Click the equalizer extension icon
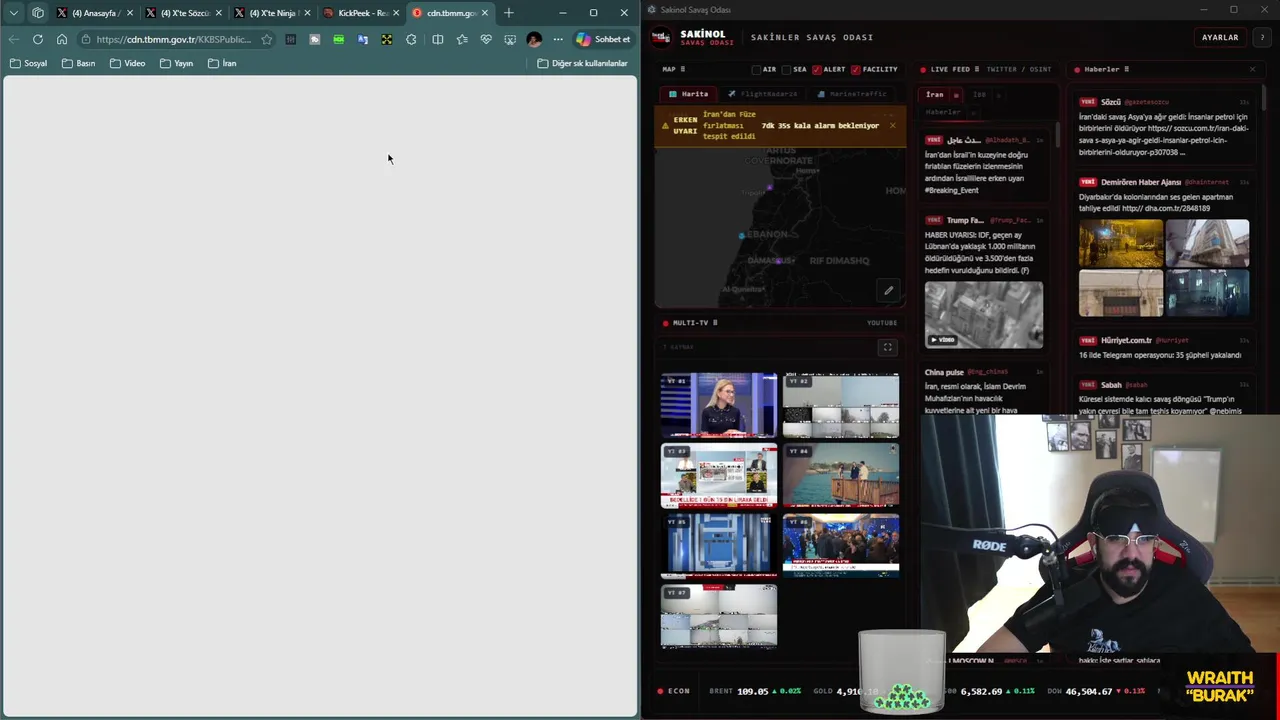Screen dimensions: 1280x720 click(291, 39)
